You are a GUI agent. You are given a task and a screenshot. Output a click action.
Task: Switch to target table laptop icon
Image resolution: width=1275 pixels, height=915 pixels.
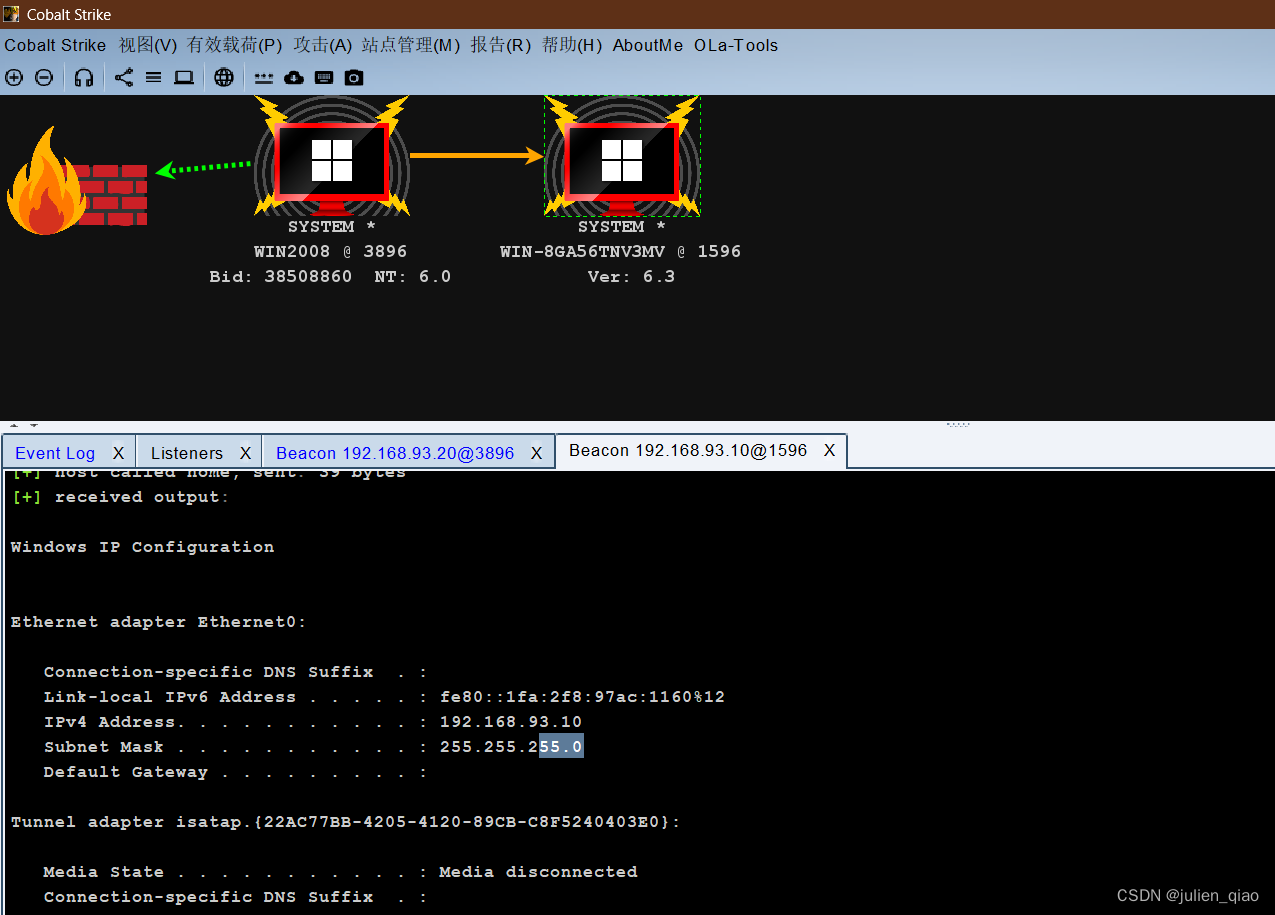pyautogui.click(x=184, y=77)
